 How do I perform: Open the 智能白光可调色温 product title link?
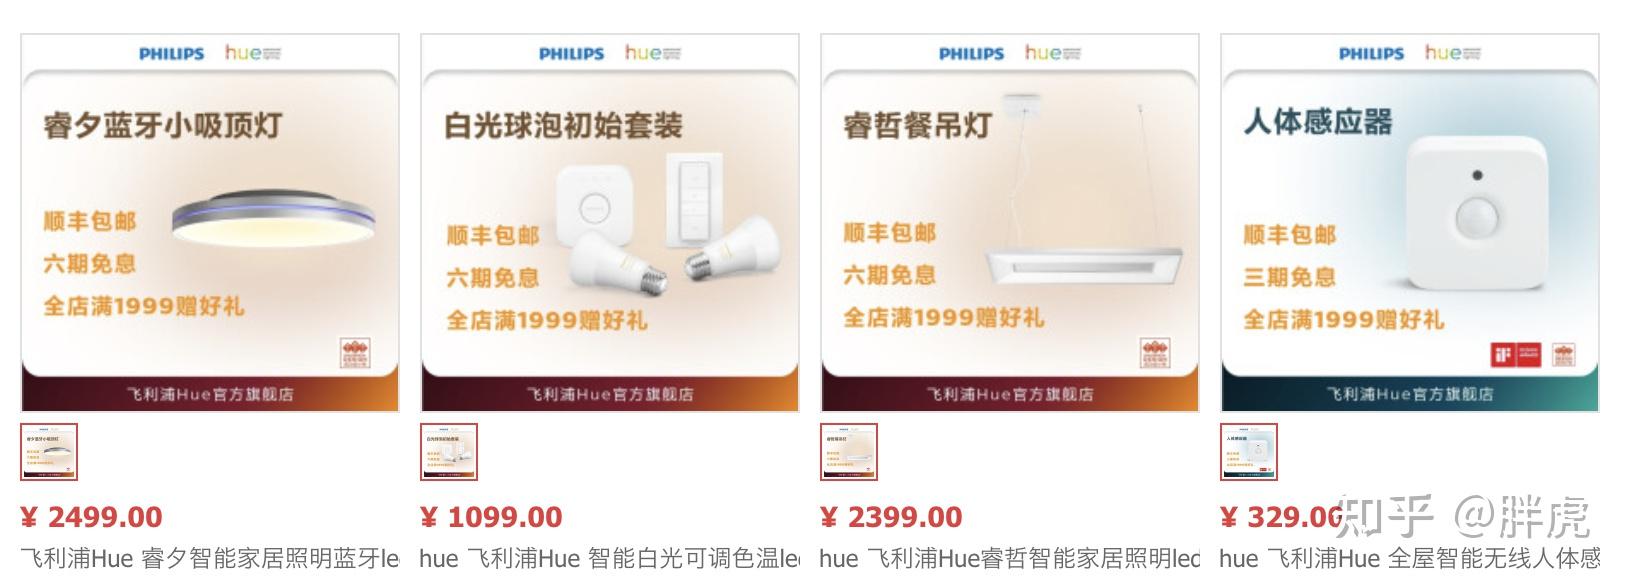click(x=610, y=558)
